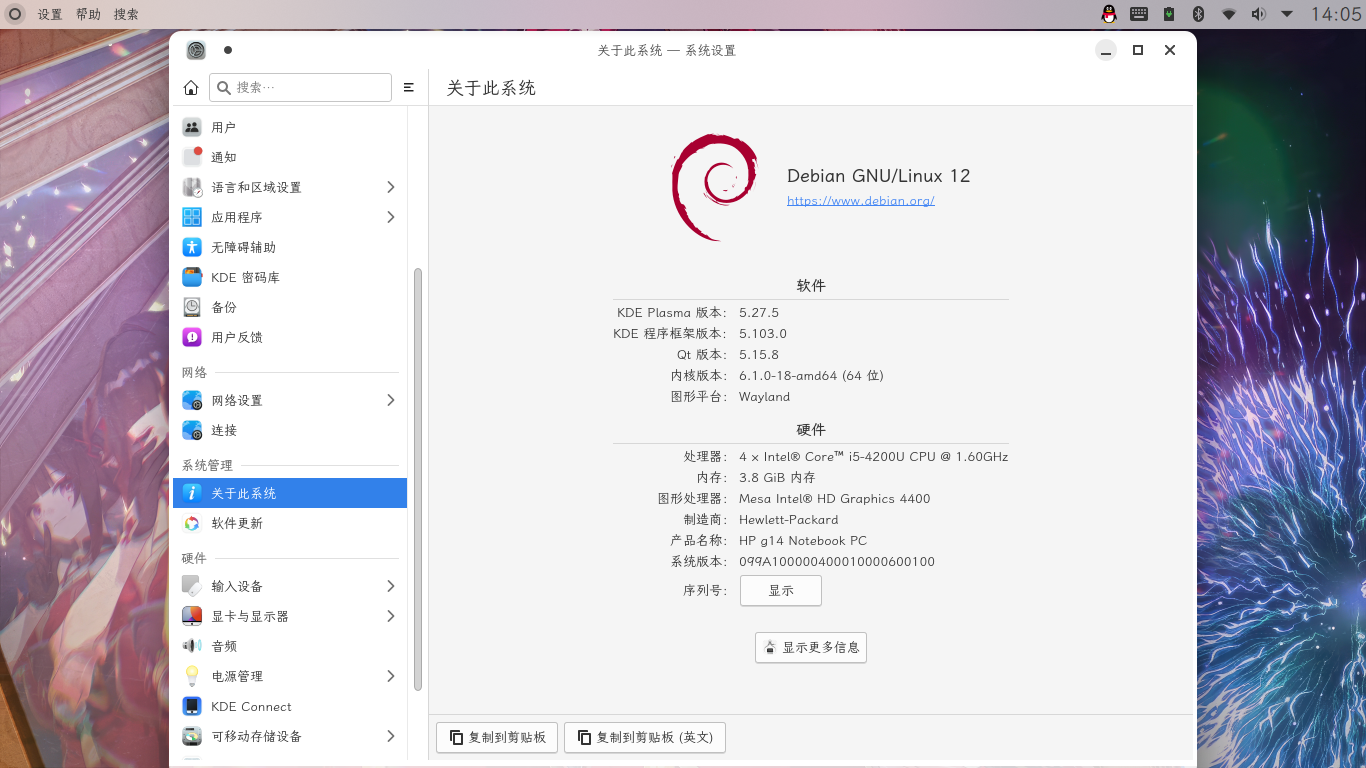Screen dimensions: 1366x768
Task: Open the 备份 backup icon
Action: 192,307
